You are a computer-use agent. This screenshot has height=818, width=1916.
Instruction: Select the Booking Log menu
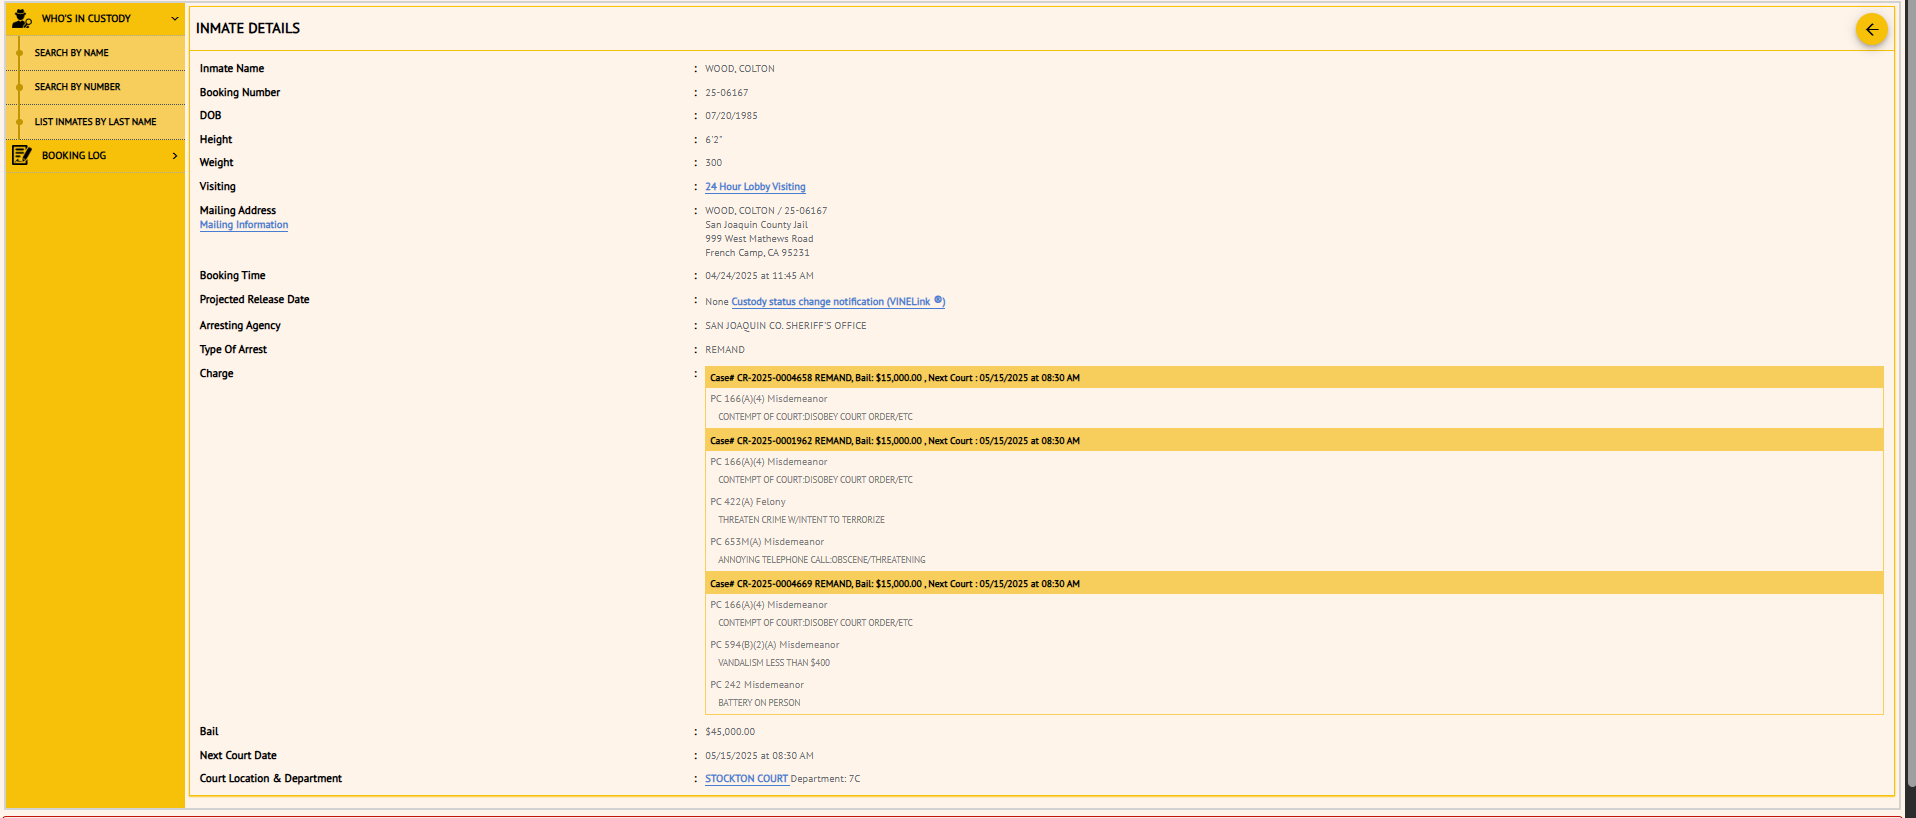[95, 155]
